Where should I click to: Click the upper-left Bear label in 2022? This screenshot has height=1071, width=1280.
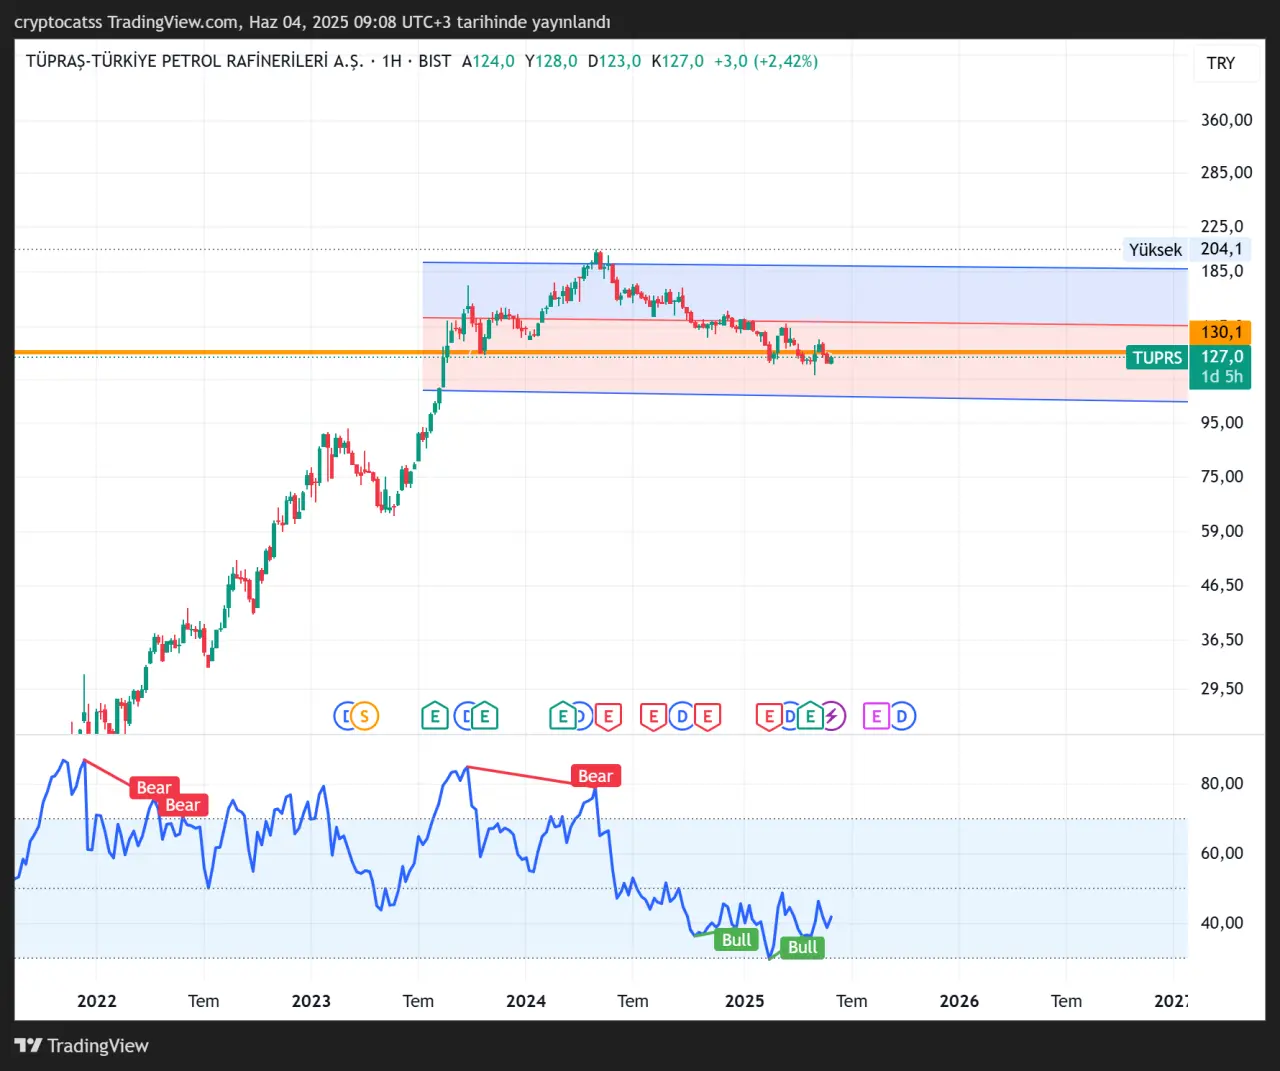click(x=154, y=788)
